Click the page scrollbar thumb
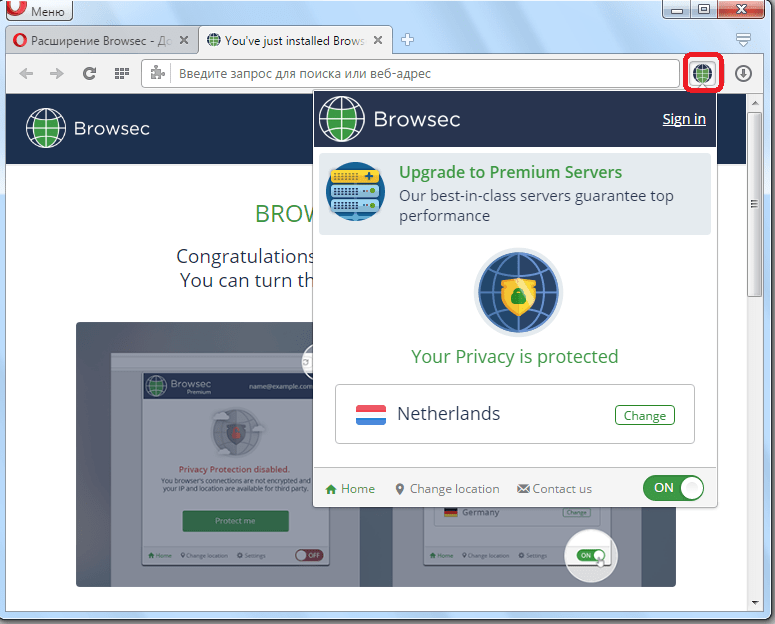775x624 pixels. tap(754, 204)
